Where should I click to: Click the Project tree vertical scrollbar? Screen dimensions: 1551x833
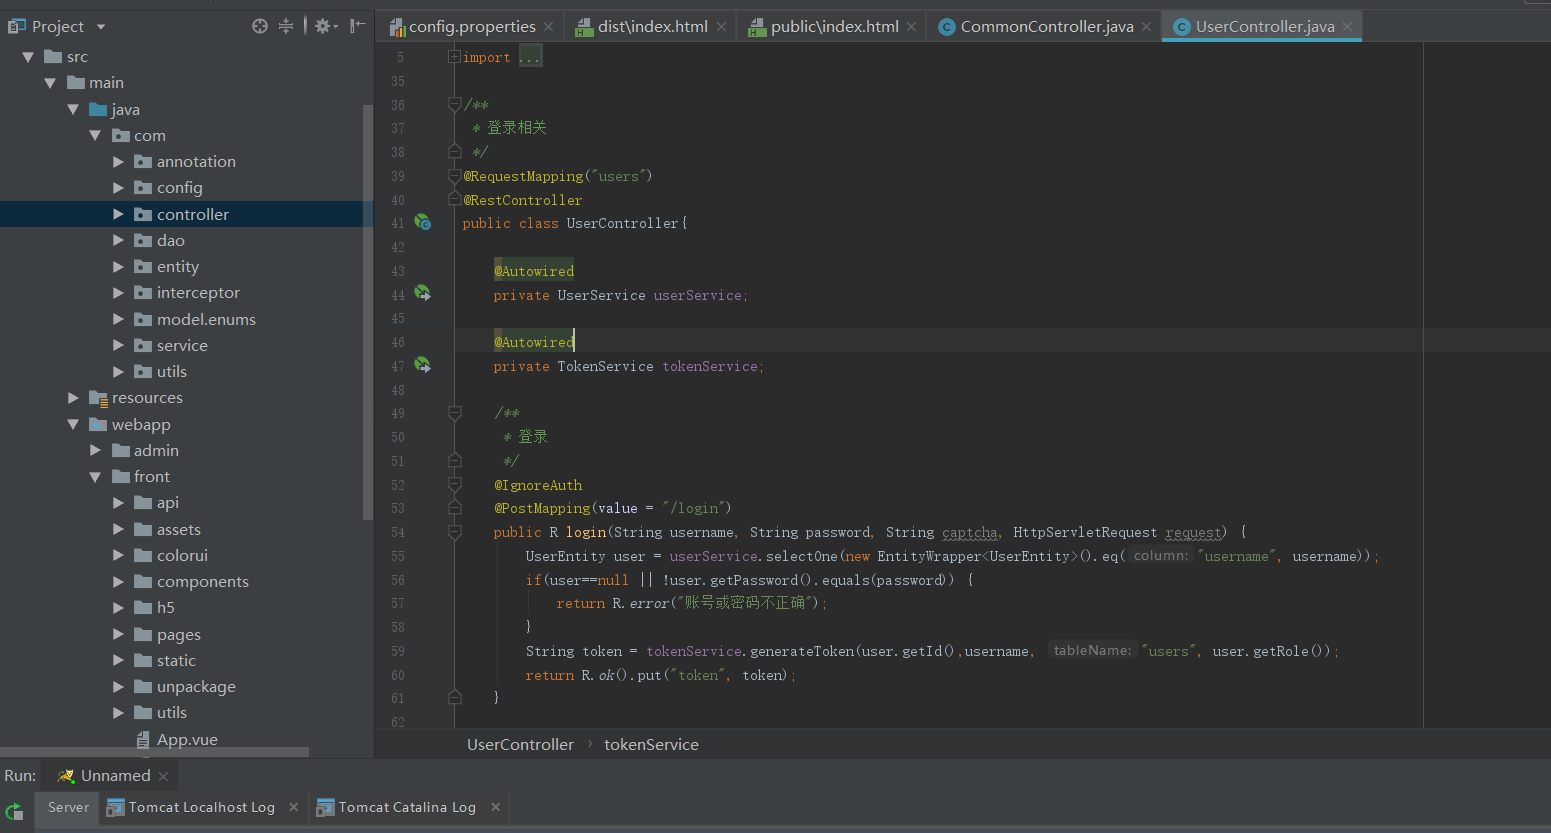coord(368,310)
